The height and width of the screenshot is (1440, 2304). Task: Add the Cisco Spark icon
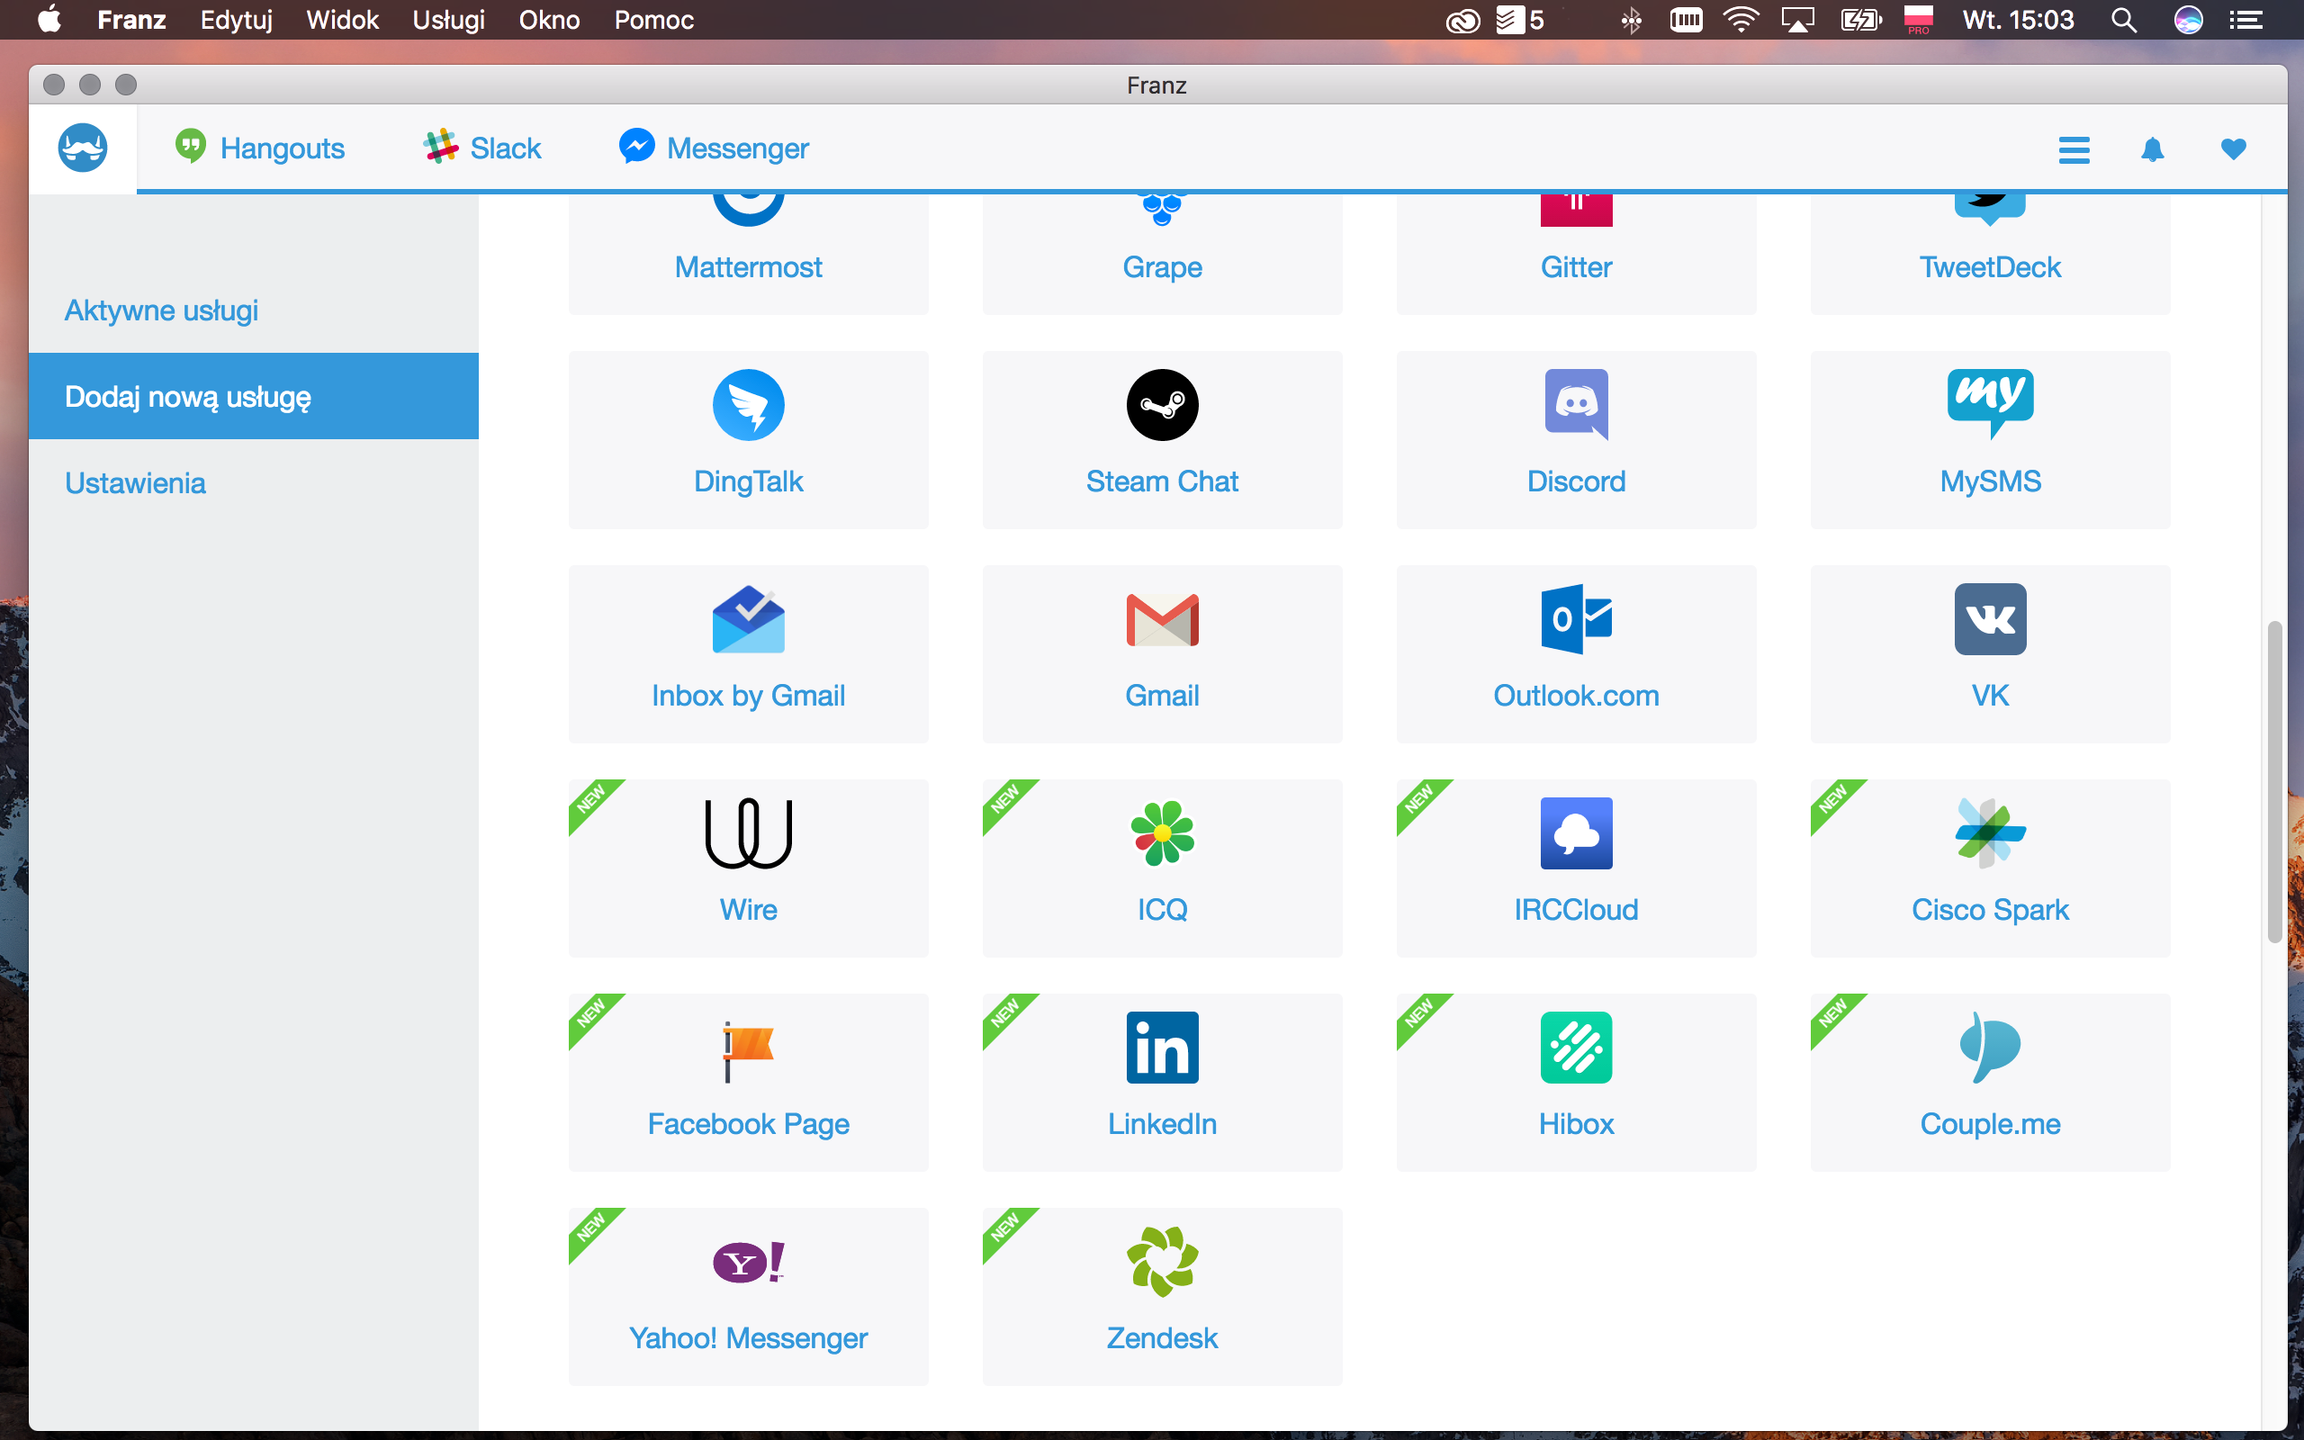[x=1990, y=832]
